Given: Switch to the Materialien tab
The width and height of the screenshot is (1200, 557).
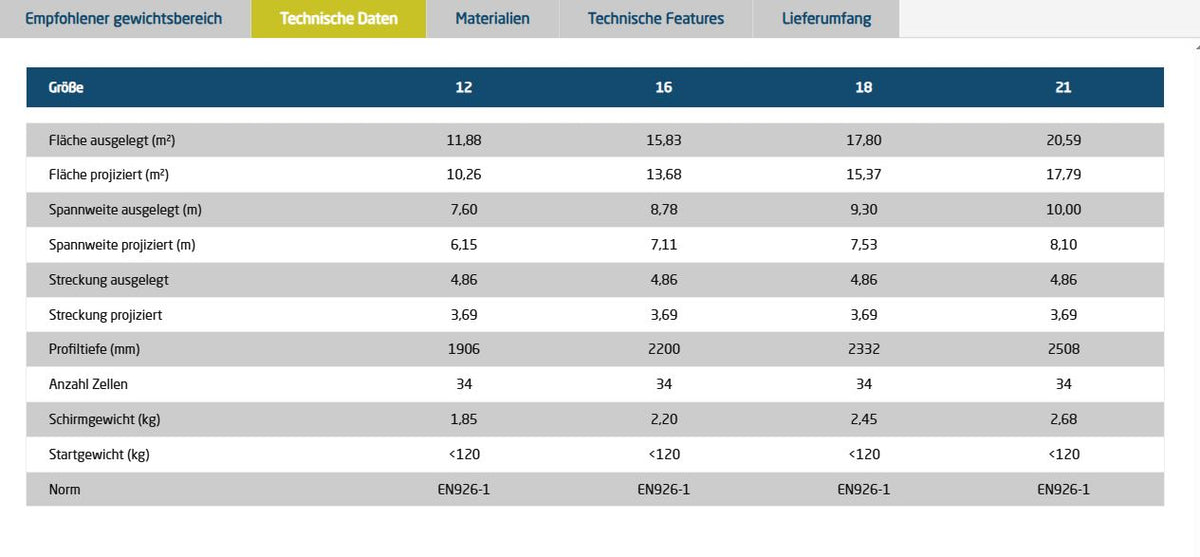Looking at the screenshot, I should pyautogui.click(x=493, y=19).
